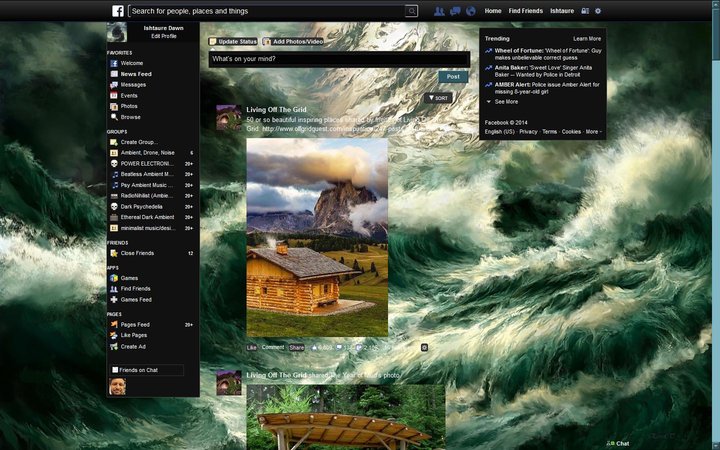
Task: Open the Events calendar icon
Action: tap(114, 96)
